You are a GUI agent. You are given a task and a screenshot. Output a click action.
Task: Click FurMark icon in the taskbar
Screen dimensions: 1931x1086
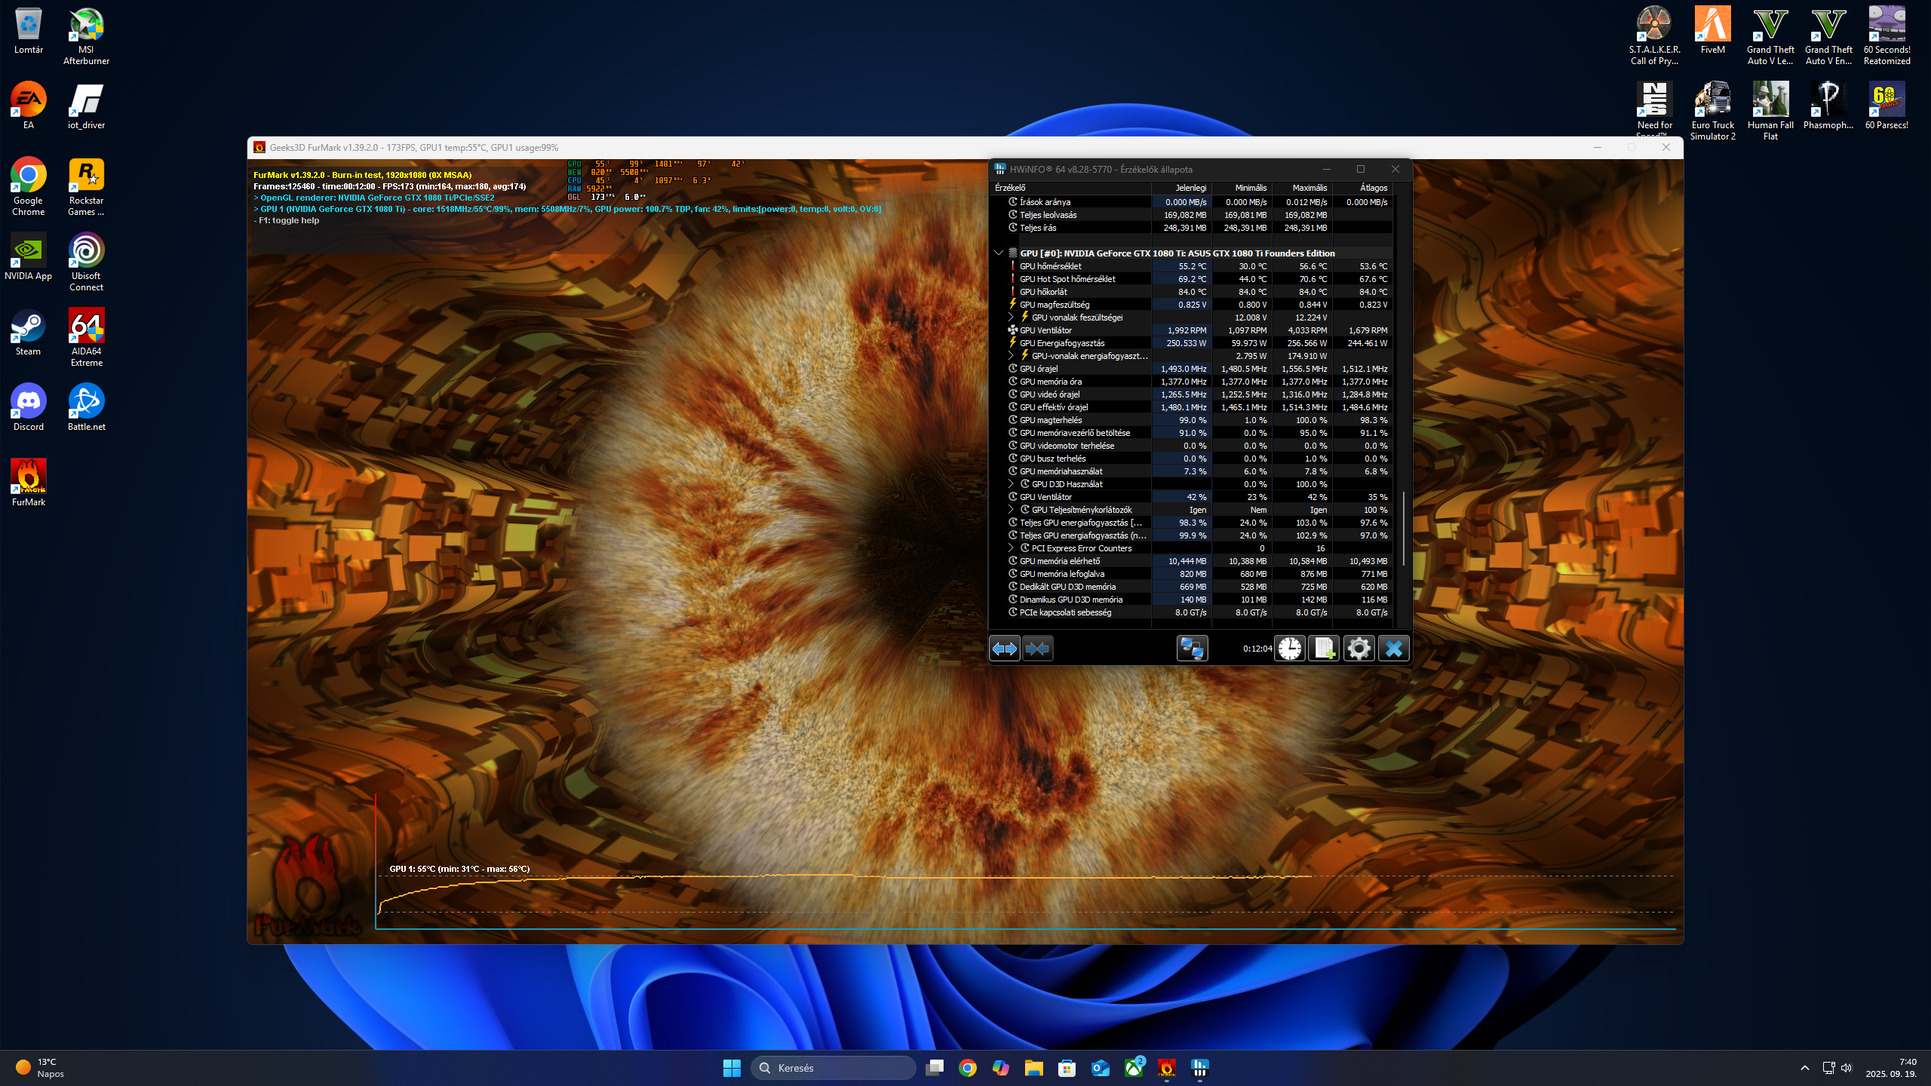click(1166, 1068)
